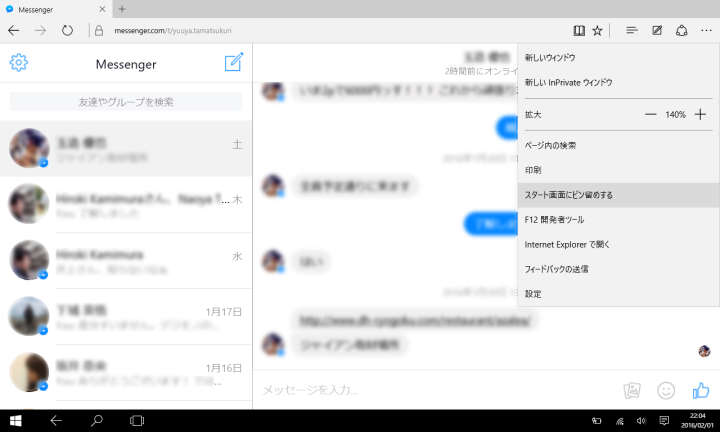The width and height of the screenshot is (720, 432).
Task: Click the blurred URL link in chat
Action: (x=415, y=320)
